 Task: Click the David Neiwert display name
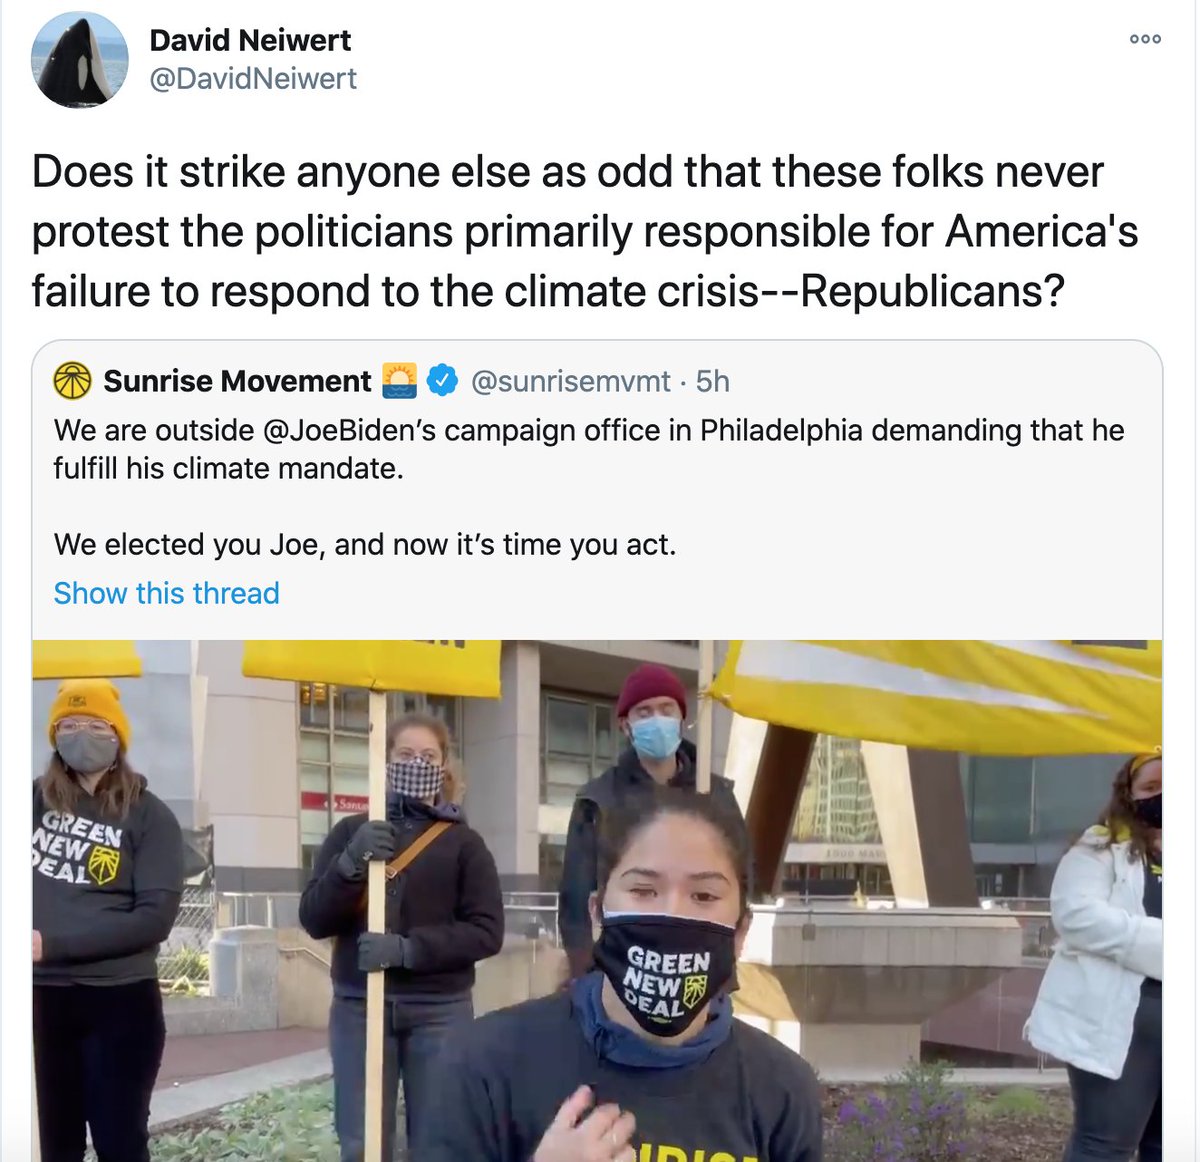pos(250,40)
